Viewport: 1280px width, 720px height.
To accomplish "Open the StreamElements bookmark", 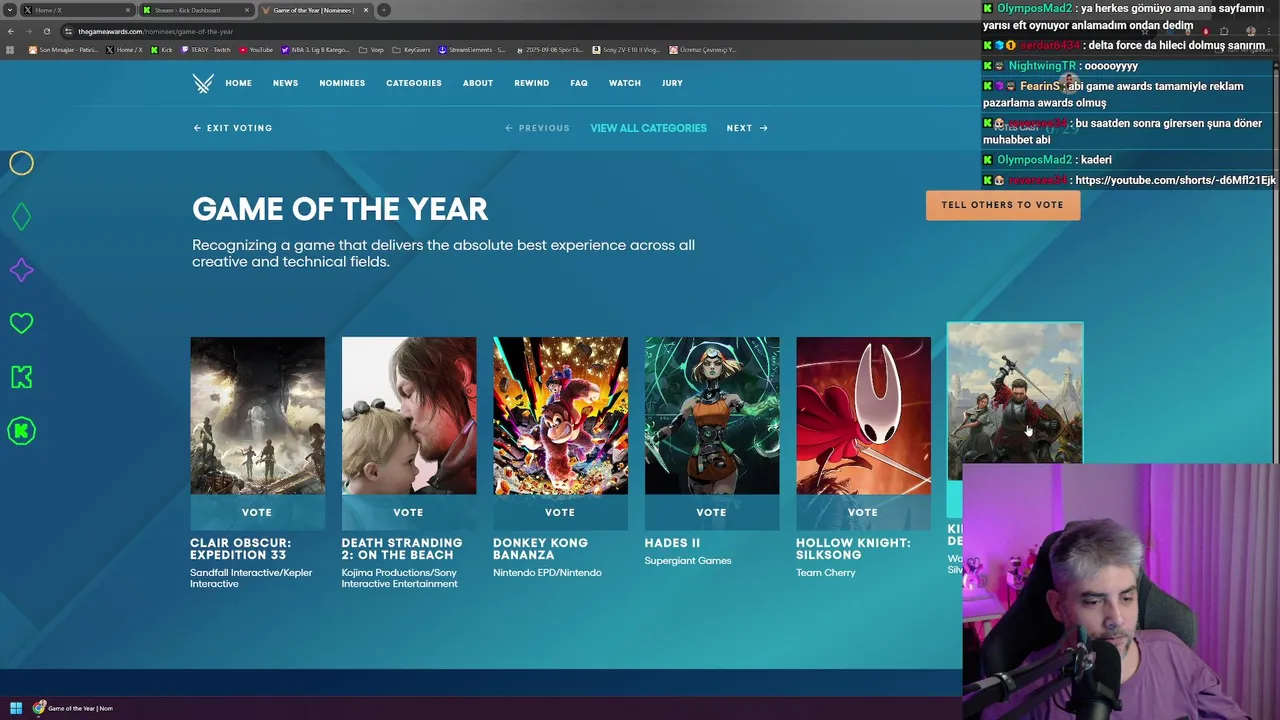I will 472,49.
